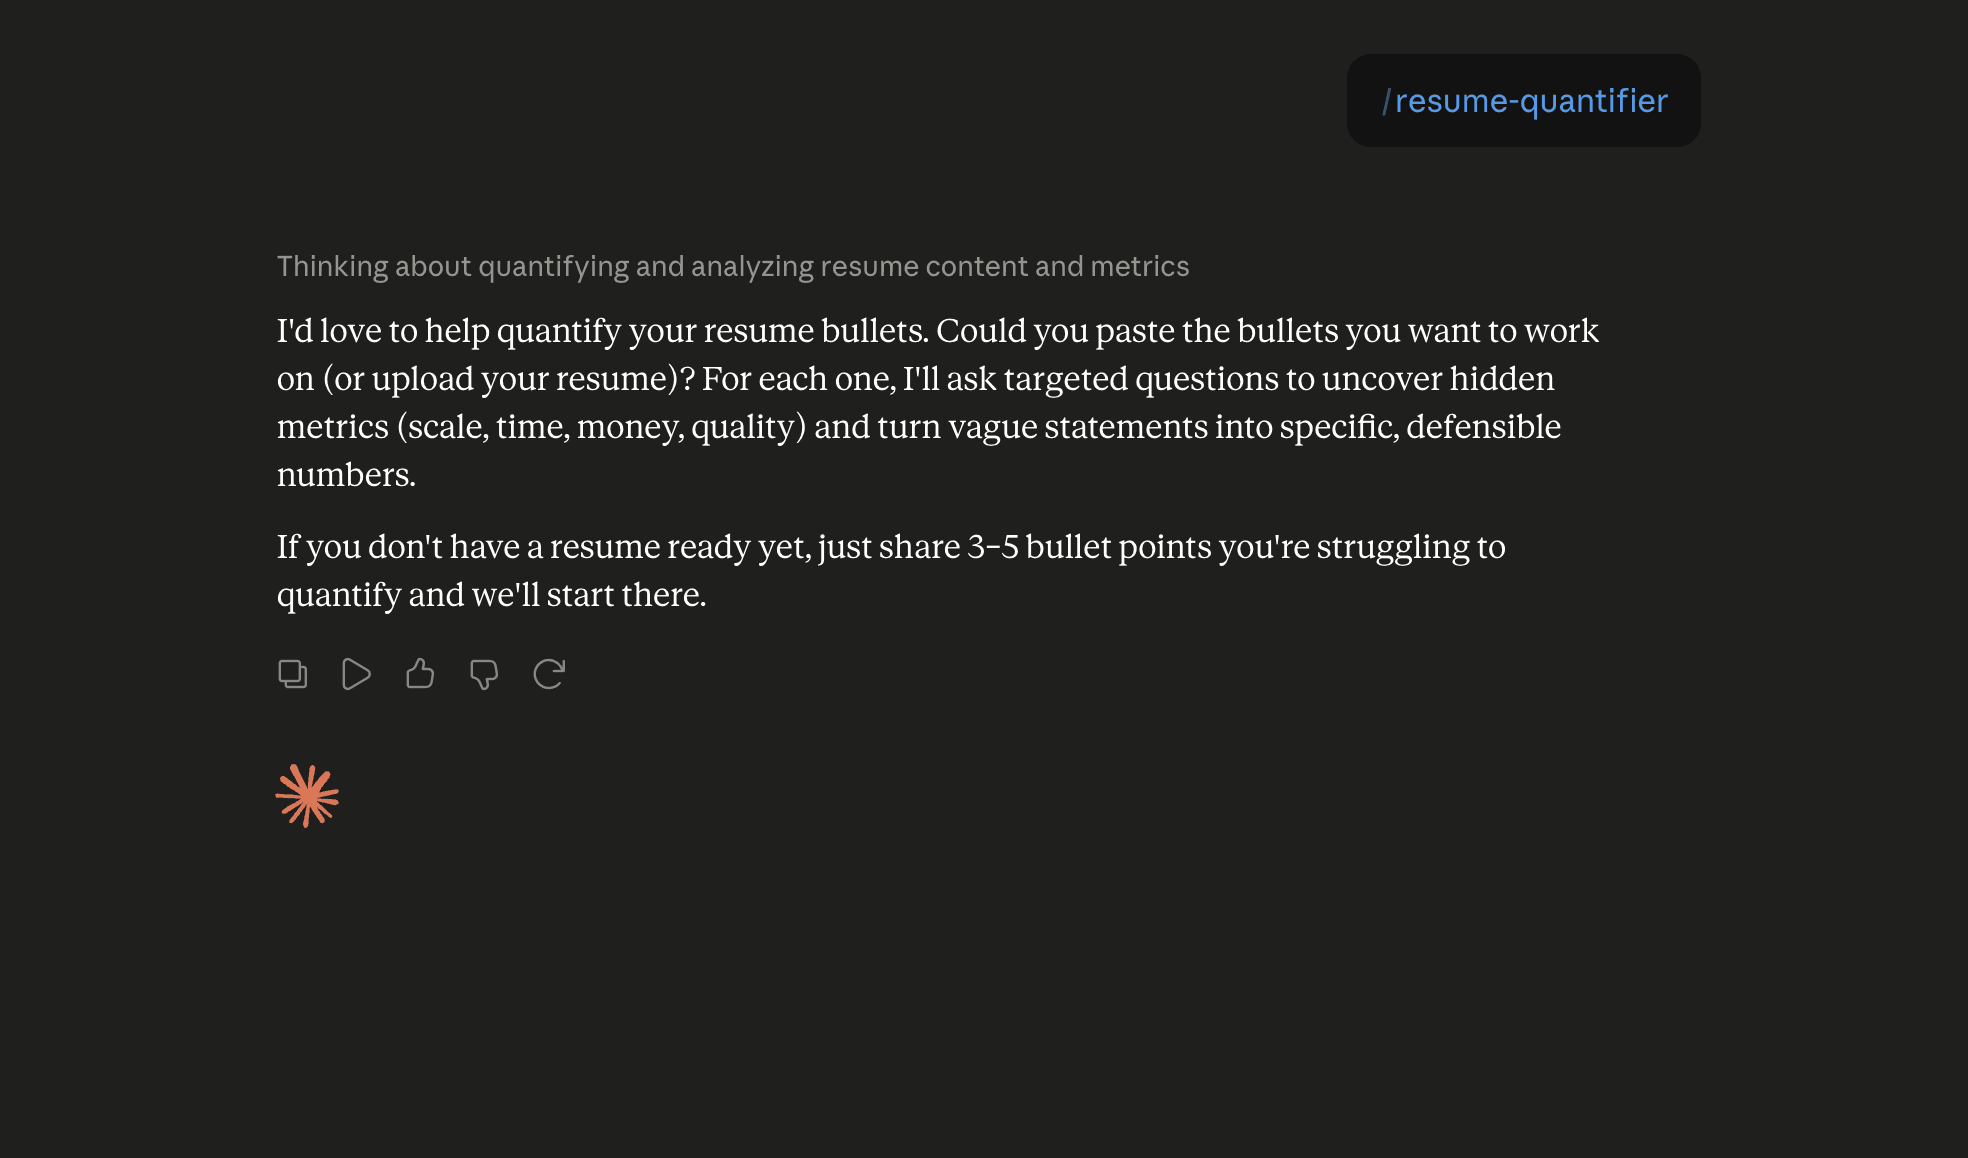
Task: Expand the 'Thinking about quantifying' summary
Action: pos(733,266)
